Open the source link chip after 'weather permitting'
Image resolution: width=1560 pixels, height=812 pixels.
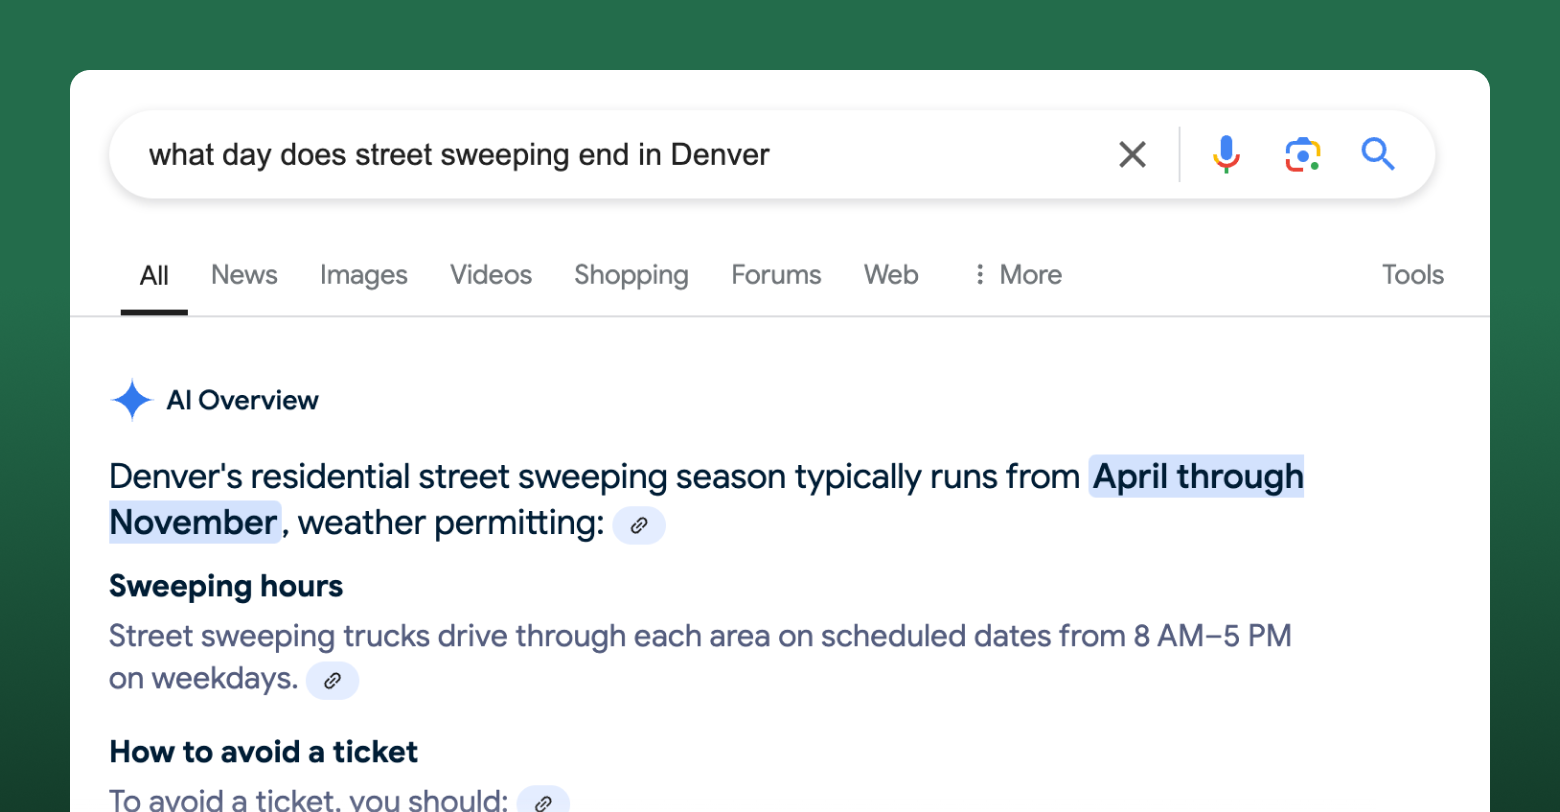click(639, 524)
